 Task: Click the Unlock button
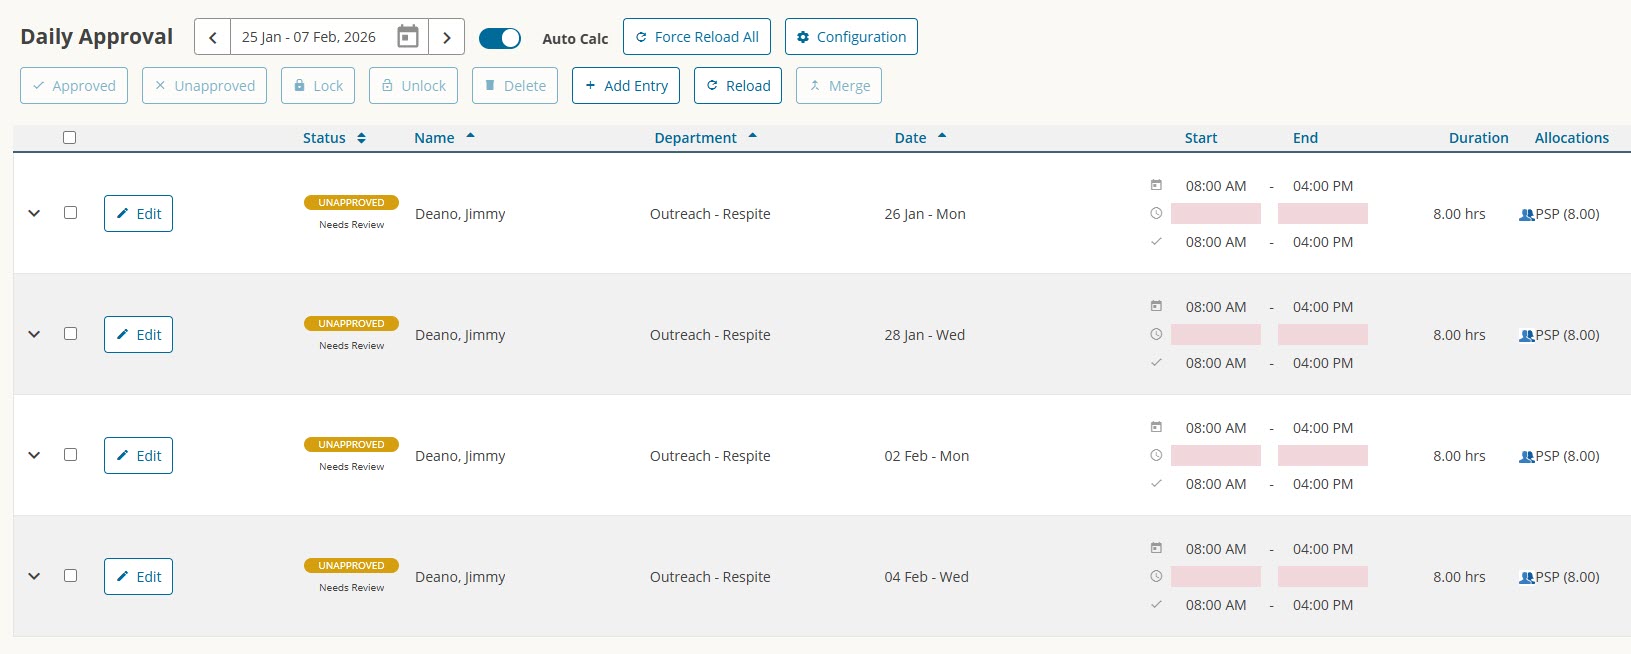pyautogui.click(x=414, y=86)
